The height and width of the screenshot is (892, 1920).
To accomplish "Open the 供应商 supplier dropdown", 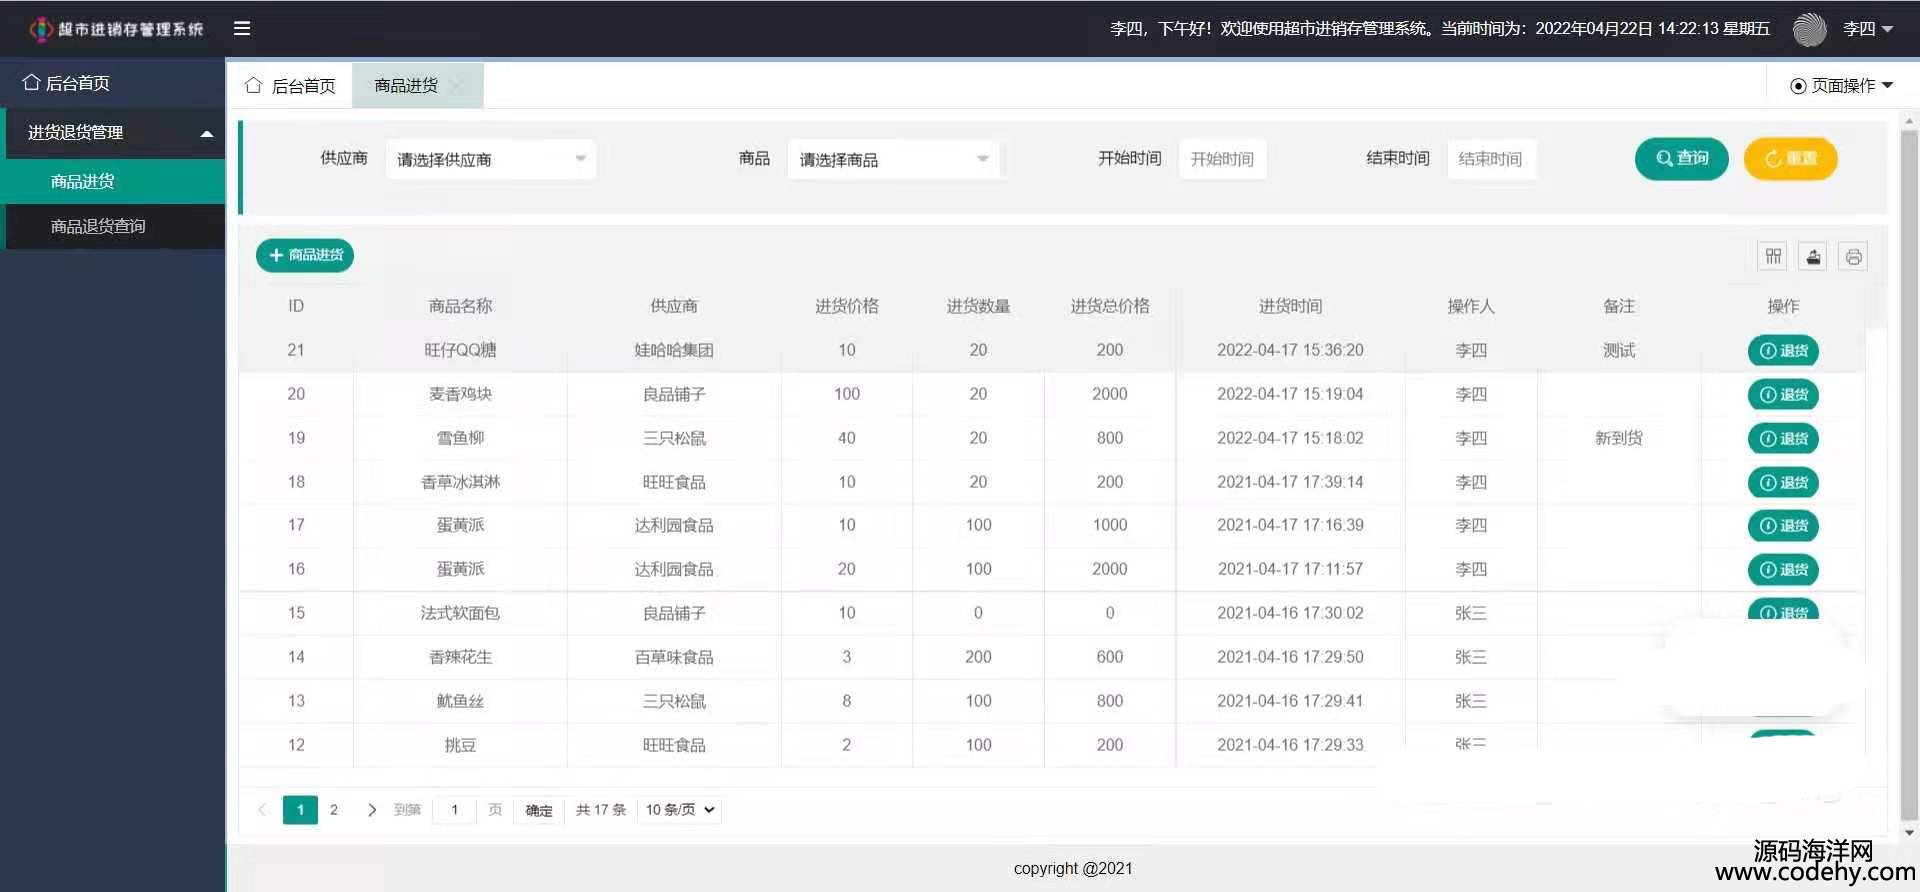I will [x=490, y=160].
